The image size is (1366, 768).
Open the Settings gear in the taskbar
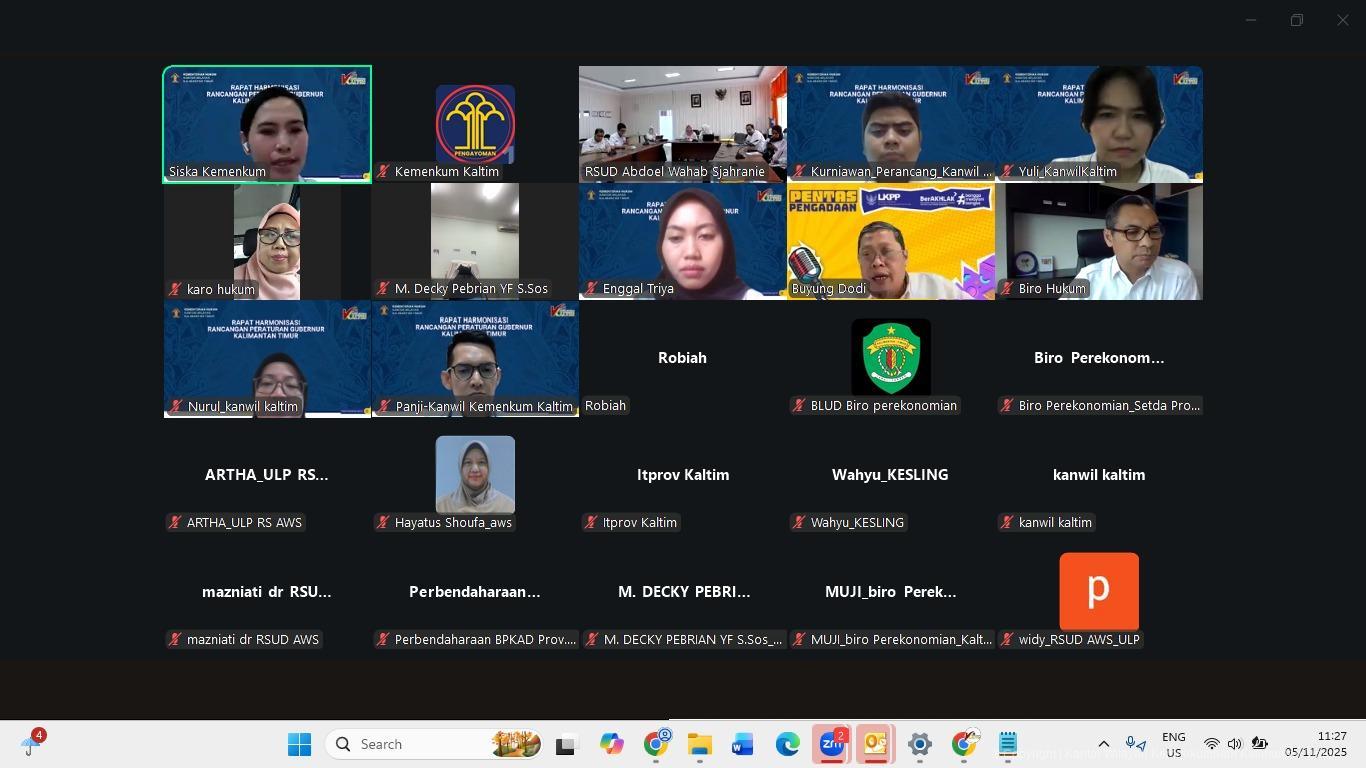coord(919,744)
